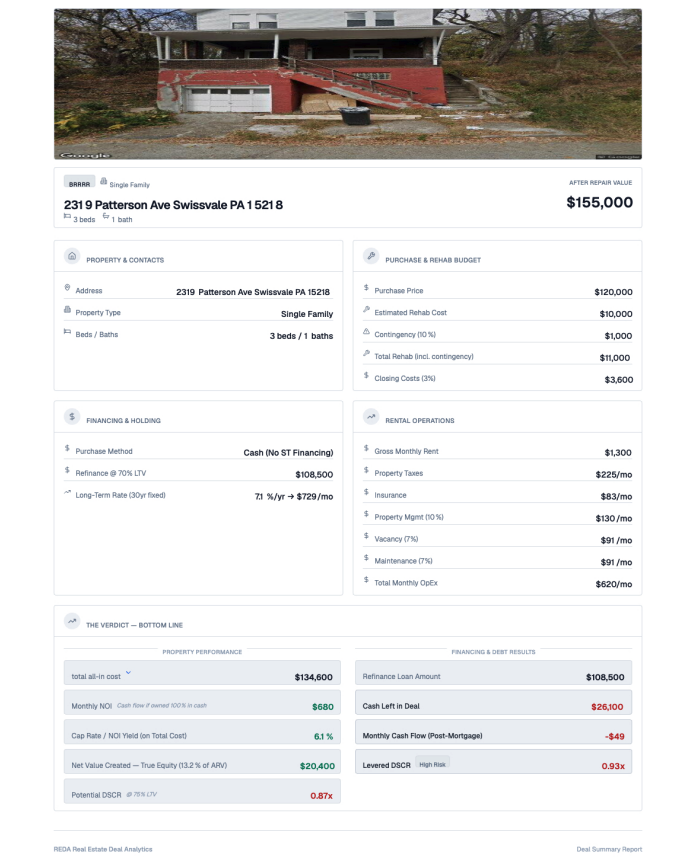Click the 7.1 %/yr → $729/mo rate value
The image size is (674, 866).
(x=294, y=497)
